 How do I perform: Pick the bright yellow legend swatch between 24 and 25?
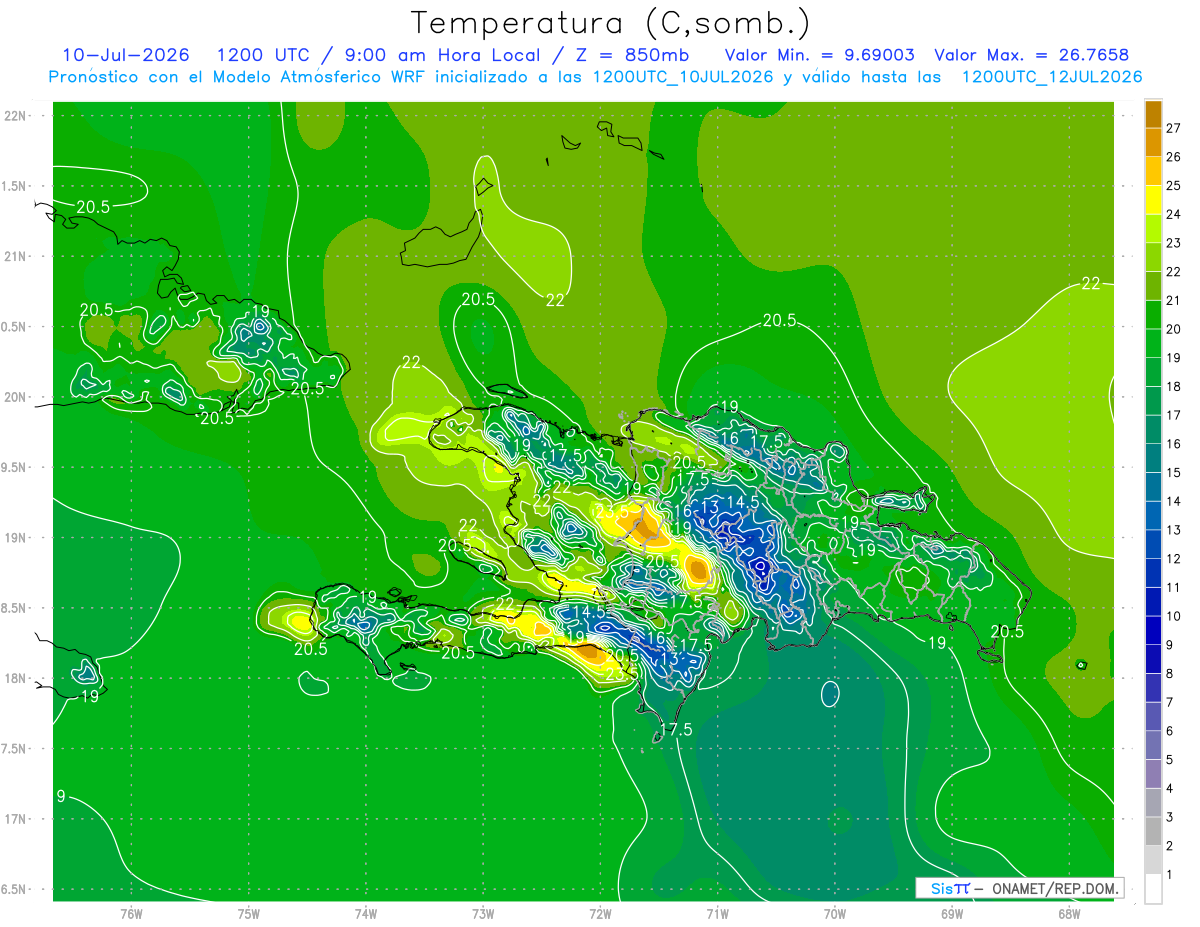(x=1153, y=200)
